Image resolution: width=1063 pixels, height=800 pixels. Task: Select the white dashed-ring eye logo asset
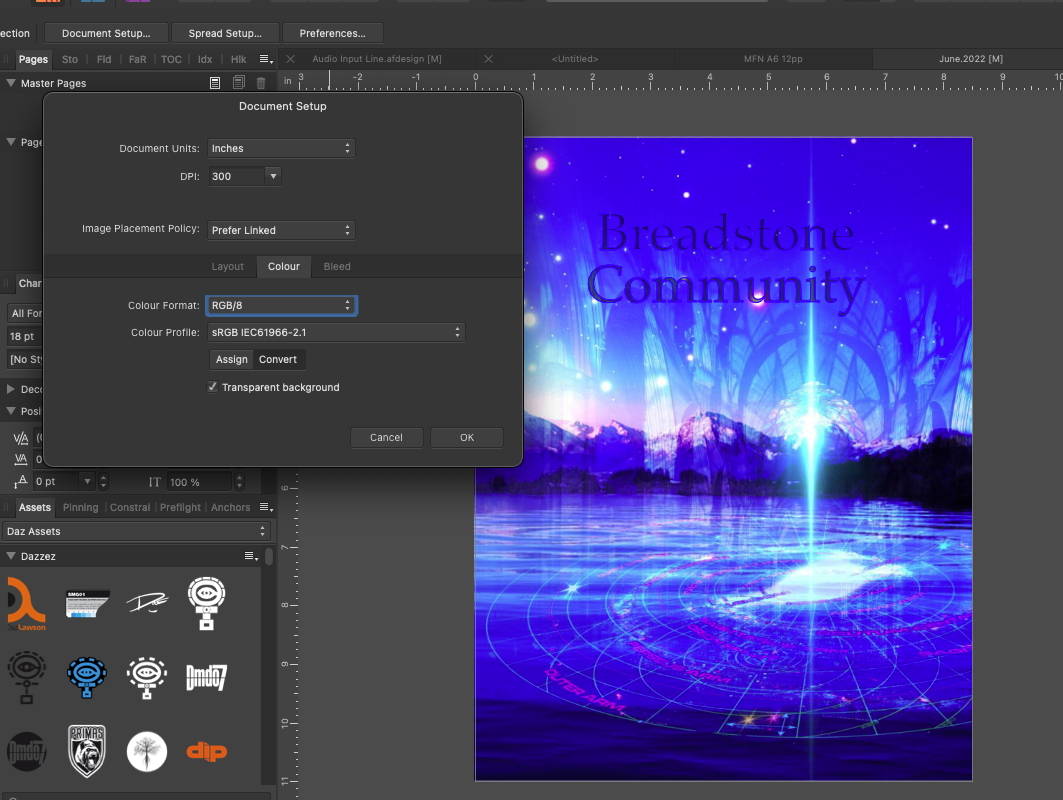tap(146, 677)
